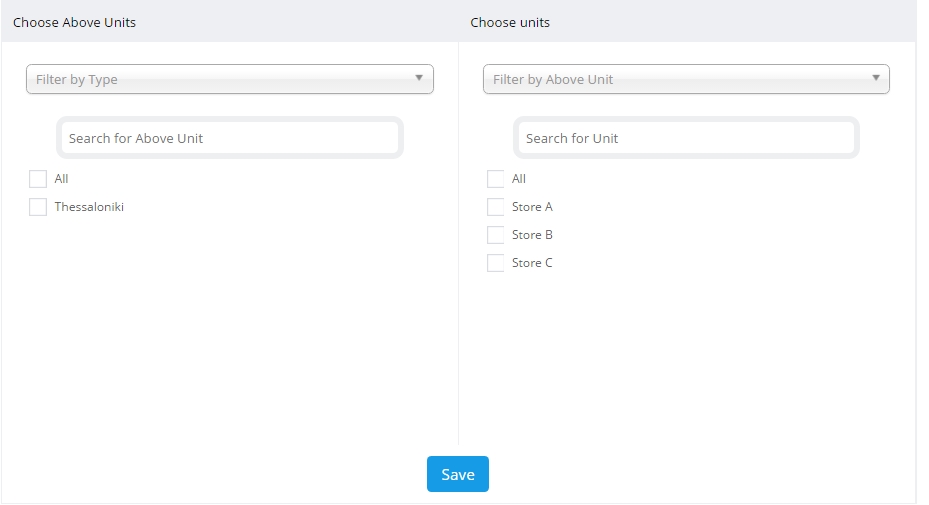Check the All box in the units column
This screenshot has height=505, width=929.
[x=495, y=179]
